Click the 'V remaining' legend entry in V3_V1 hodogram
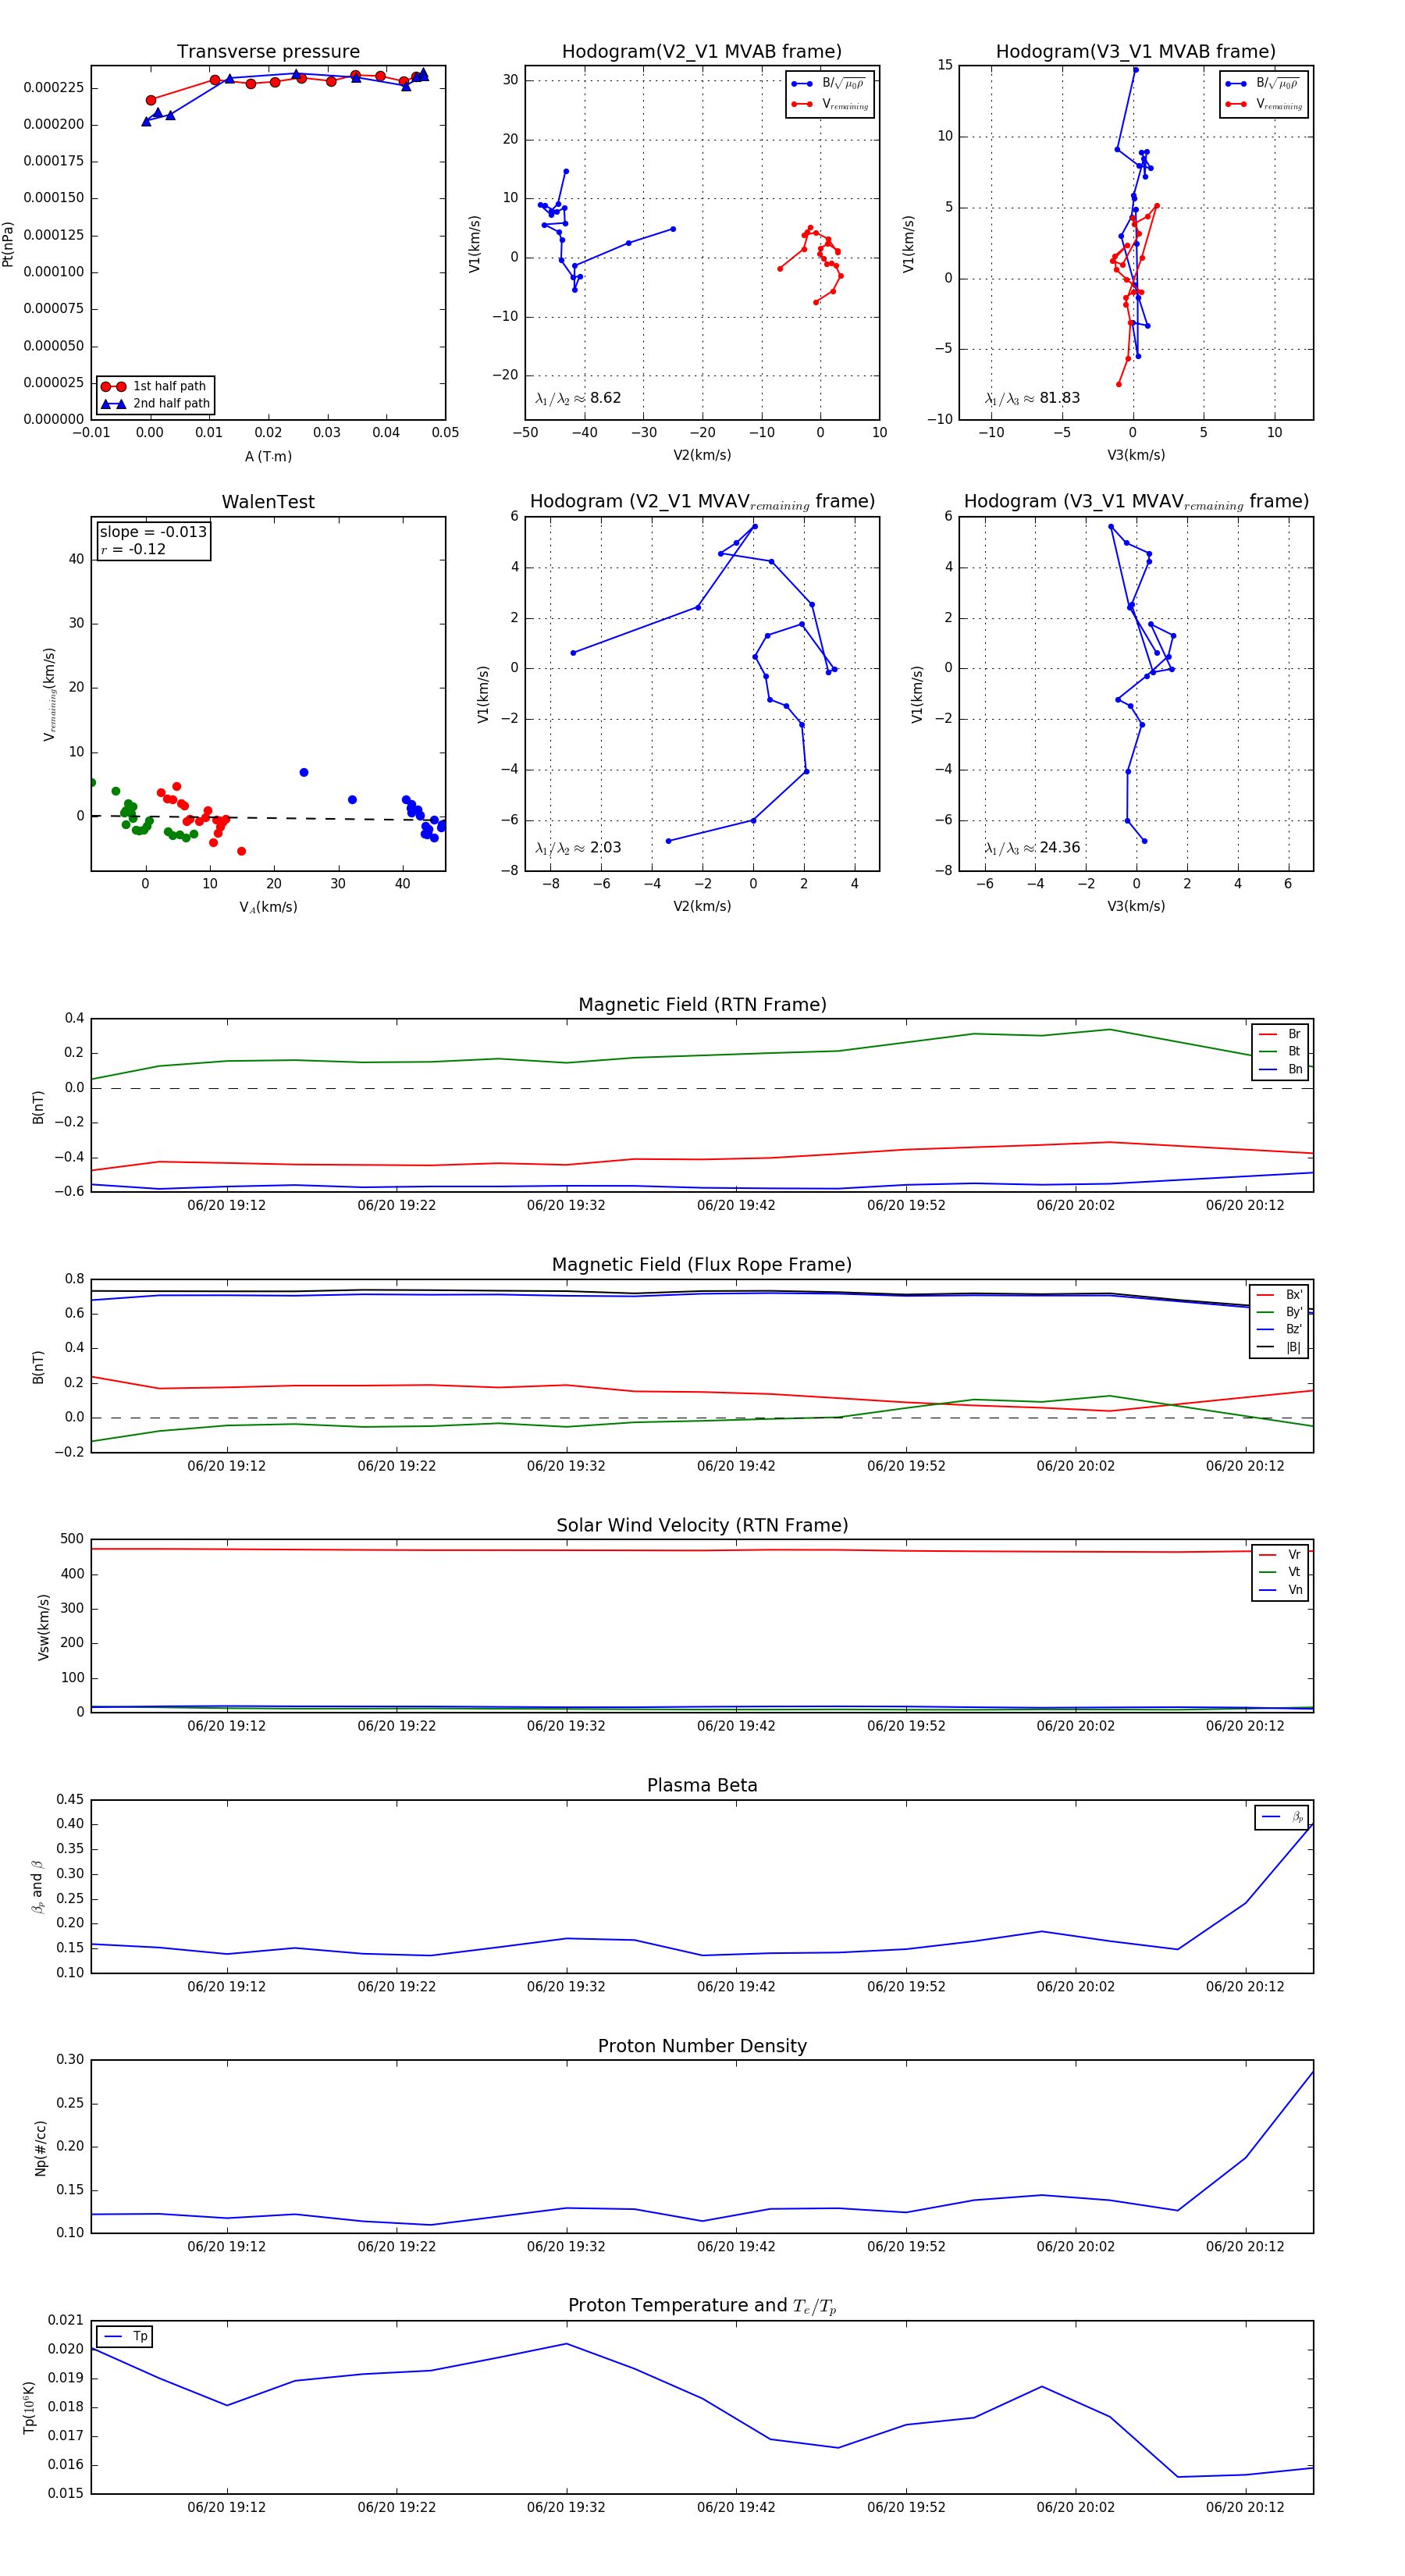Screen dimensions: 1405x2576 pyautogui.click(x=1264, y=104)
